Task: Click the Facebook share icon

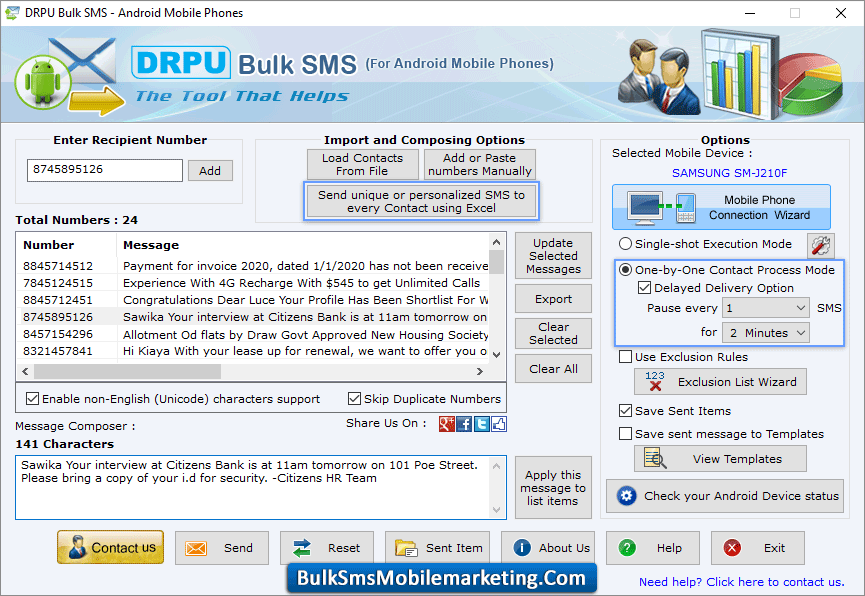Action: [x=464, y=424]
